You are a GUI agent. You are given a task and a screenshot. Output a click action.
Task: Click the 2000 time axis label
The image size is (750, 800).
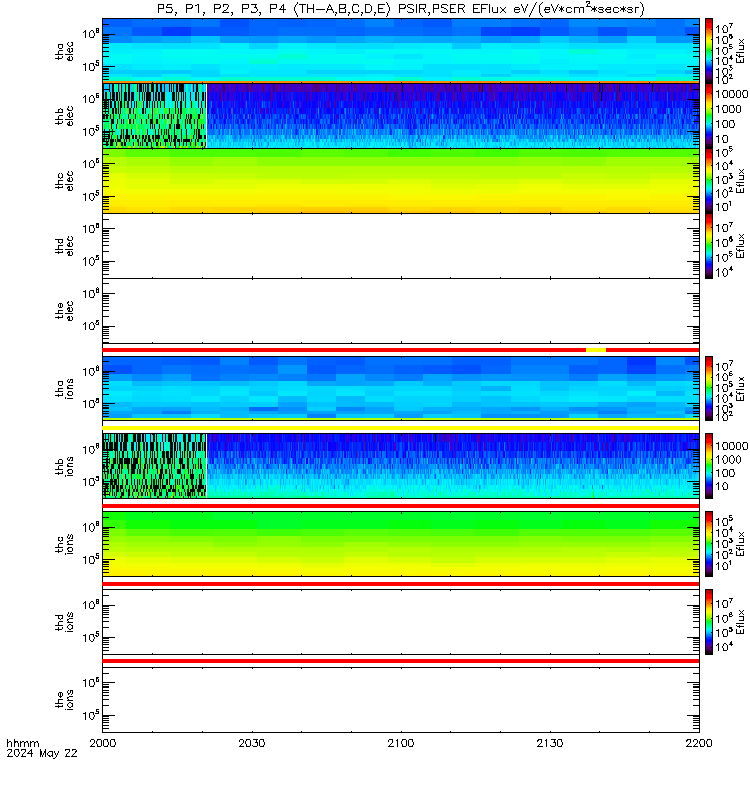[x=103, y=743]
